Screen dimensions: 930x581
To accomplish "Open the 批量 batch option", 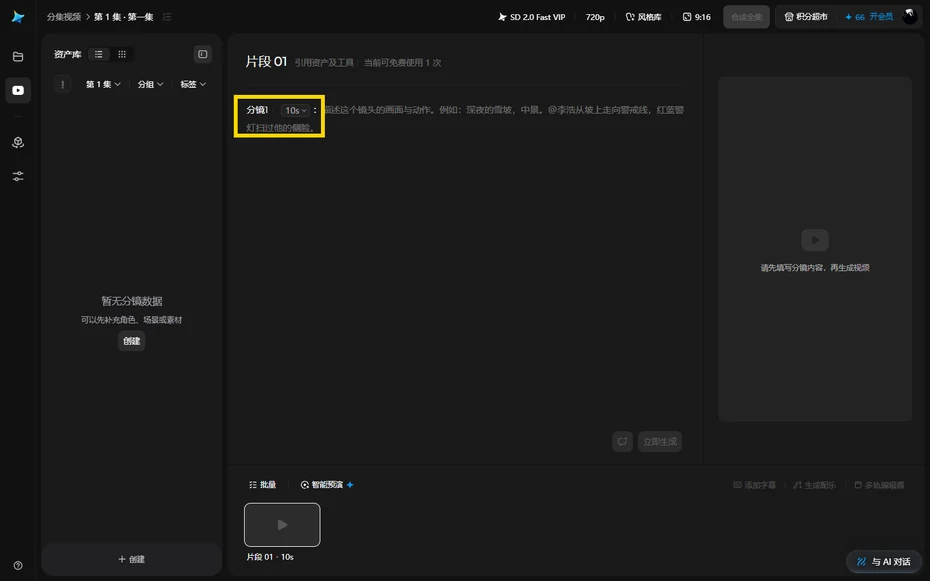I will [263, 485].
